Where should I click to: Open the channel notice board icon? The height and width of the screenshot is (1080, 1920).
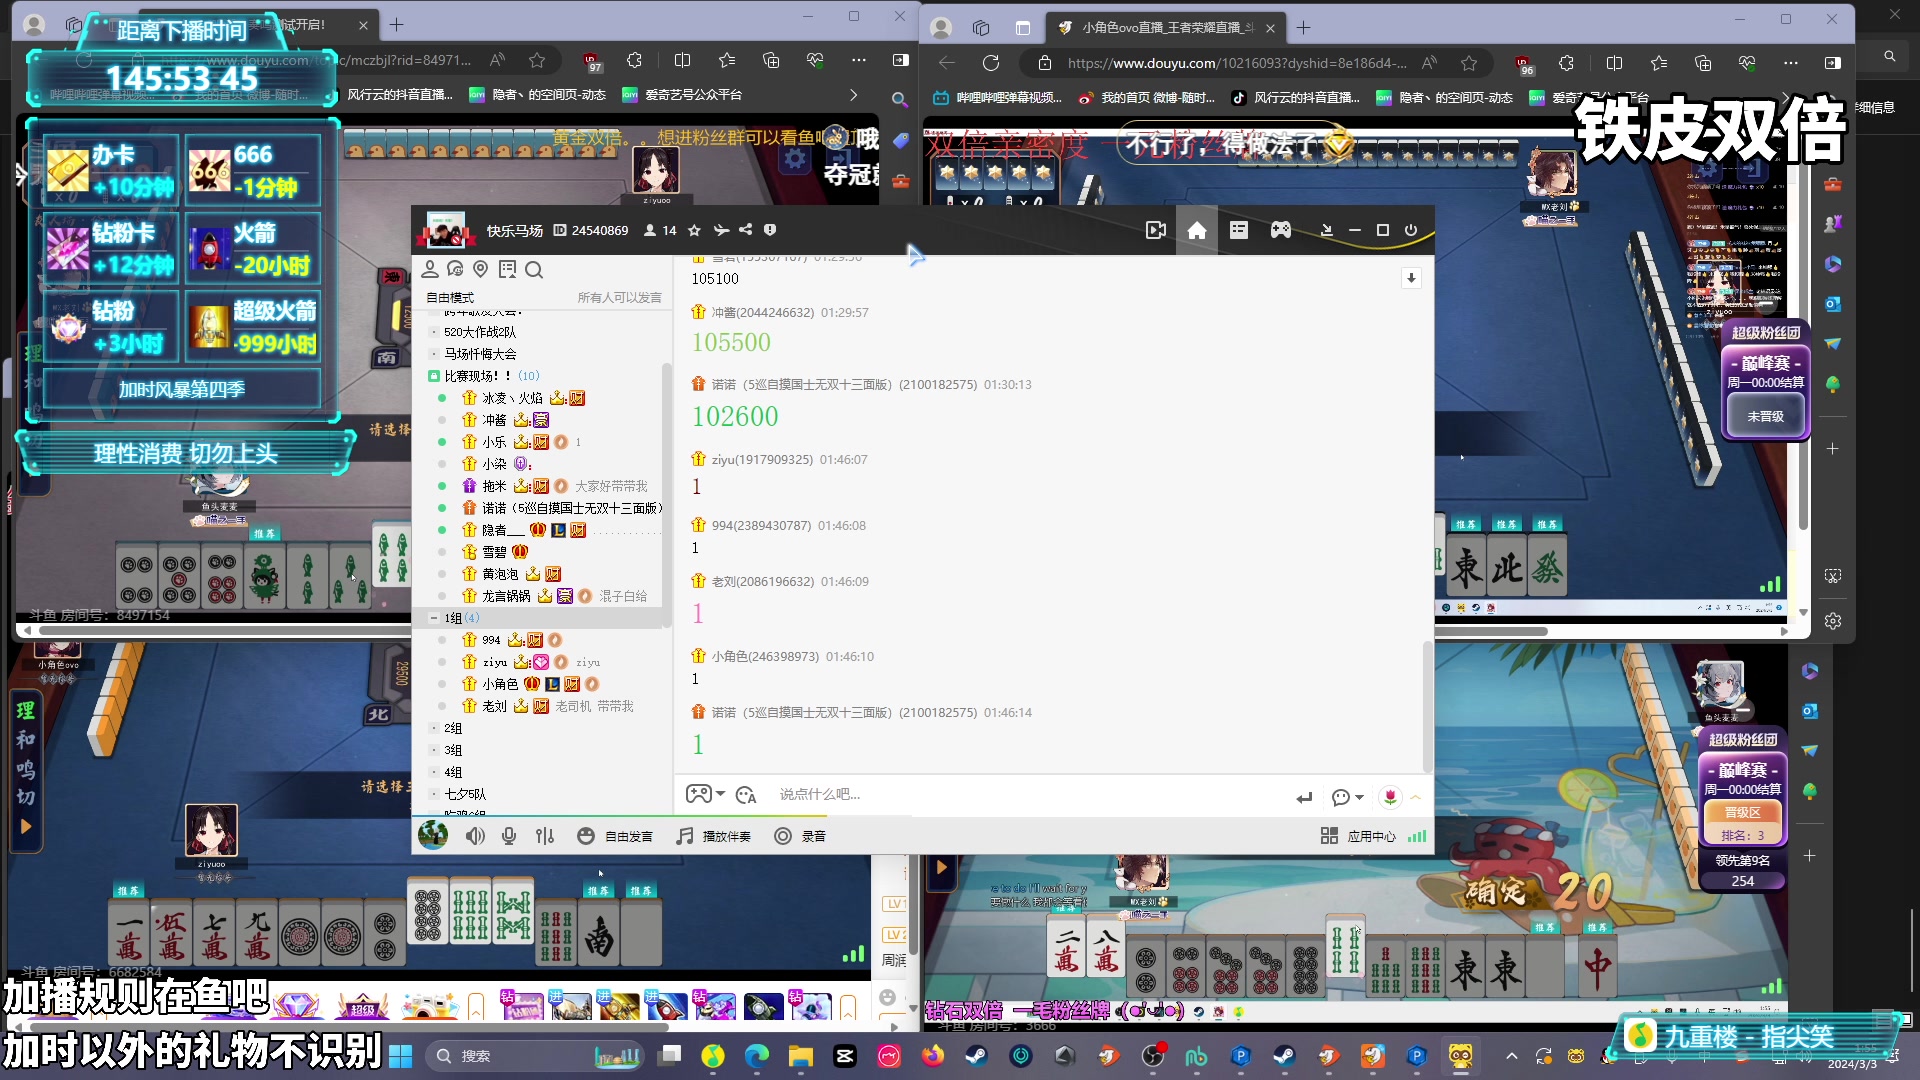pyautogui.click(x=507, y=269)
